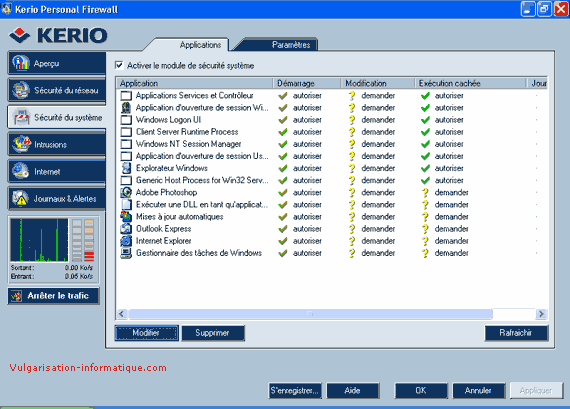The image size is (570, 409).
Task: Click 'demander' Exécution cachée for Outlook Express
Action: click(451, 229)
